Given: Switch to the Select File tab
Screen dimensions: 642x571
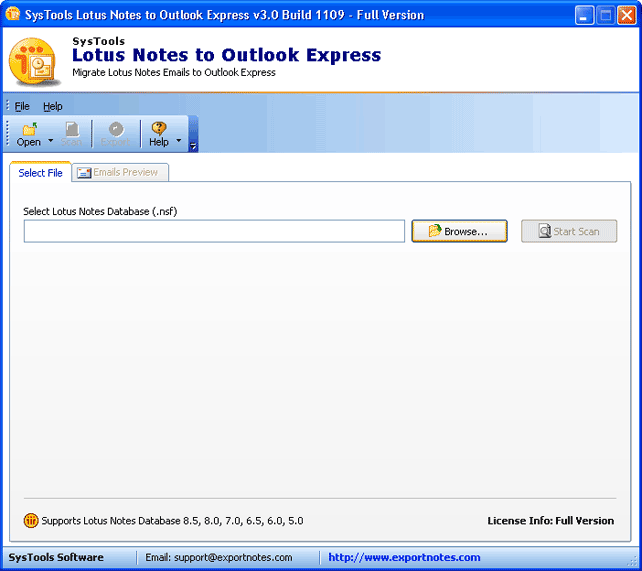Looking at the screenshot, I should 41,173.
